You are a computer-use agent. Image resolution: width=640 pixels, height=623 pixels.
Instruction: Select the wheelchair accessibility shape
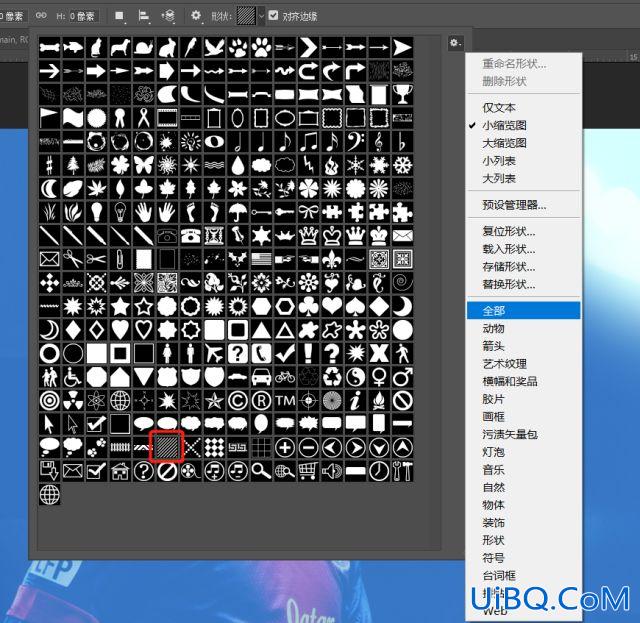(x=73, y=377)
